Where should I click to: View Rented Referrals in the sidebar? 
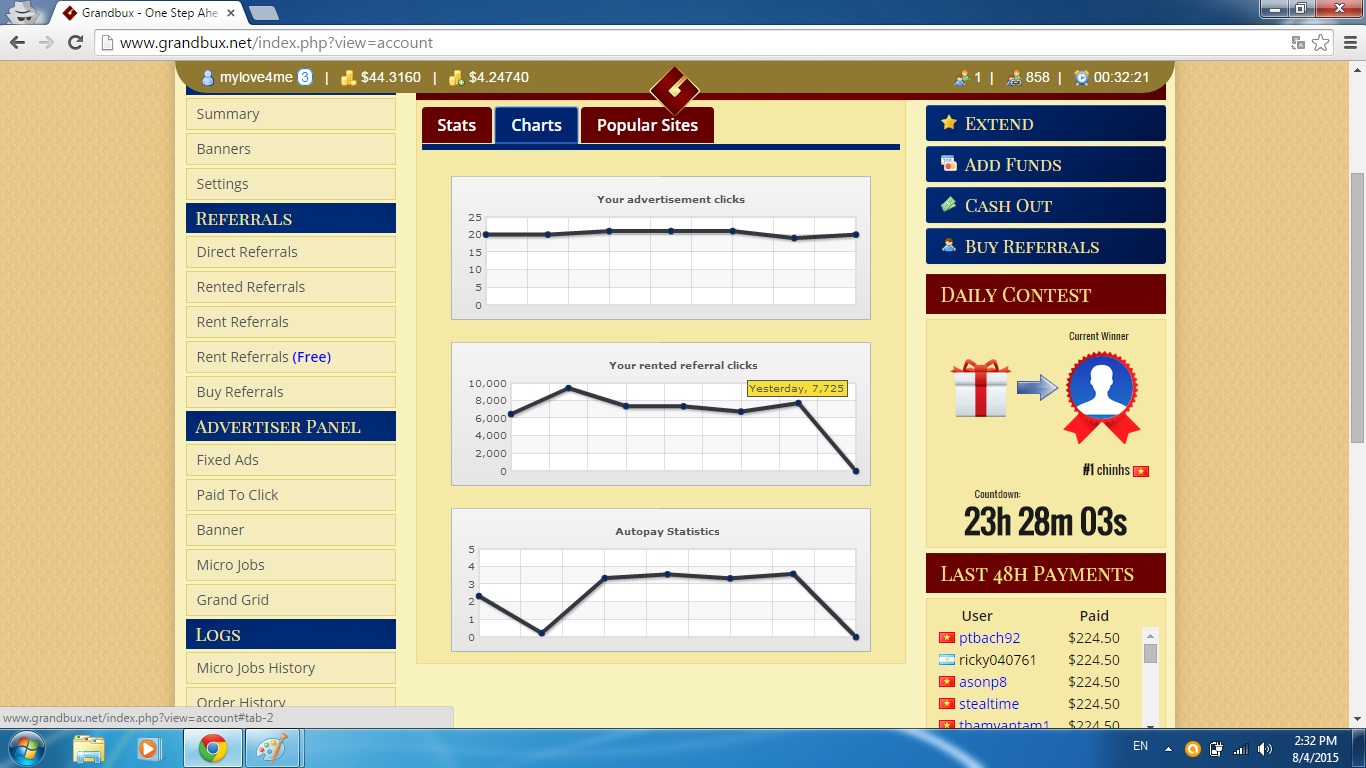(291, 287)
